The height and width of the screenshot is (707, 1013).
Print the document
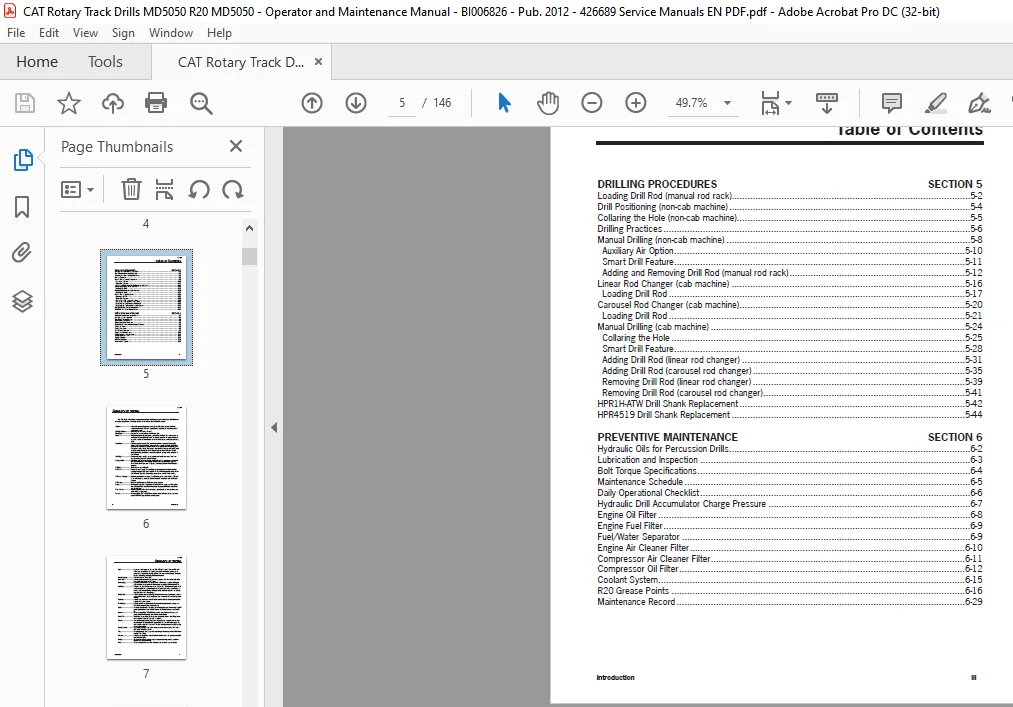[x=156, y=103]
